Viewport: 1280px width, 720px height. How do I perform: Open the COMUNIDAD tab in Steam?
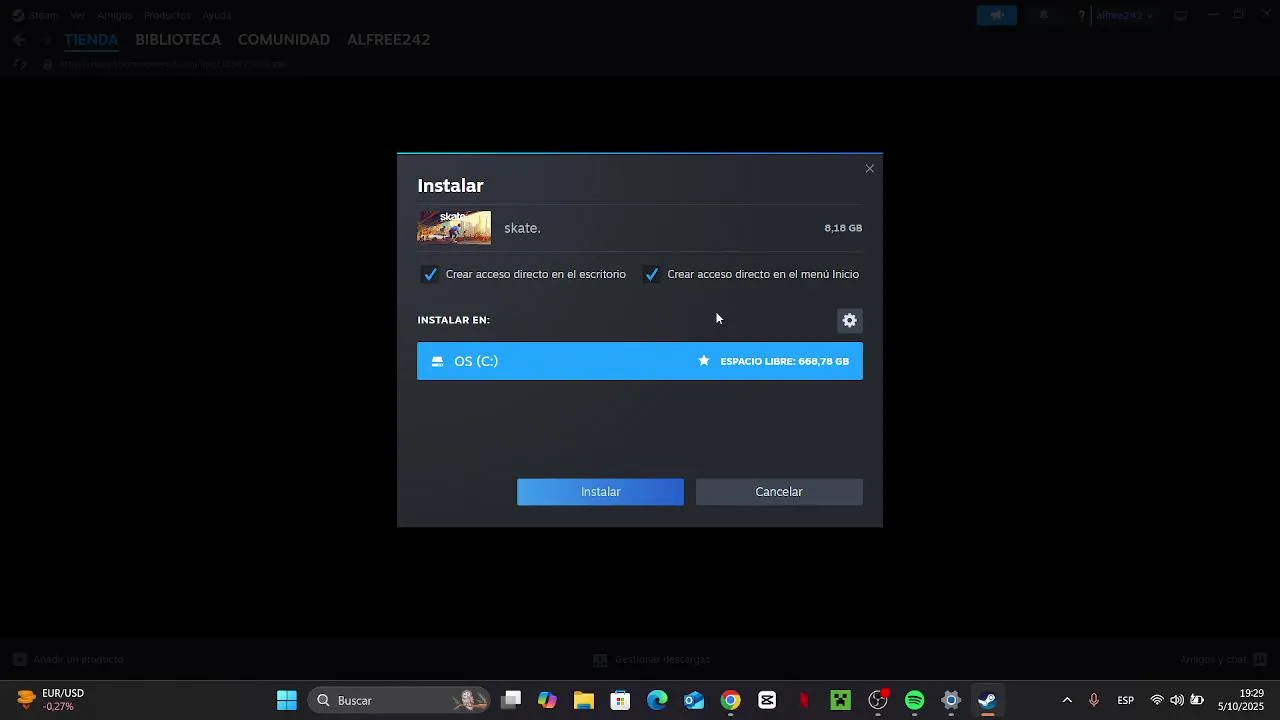(x=284, y=40)
